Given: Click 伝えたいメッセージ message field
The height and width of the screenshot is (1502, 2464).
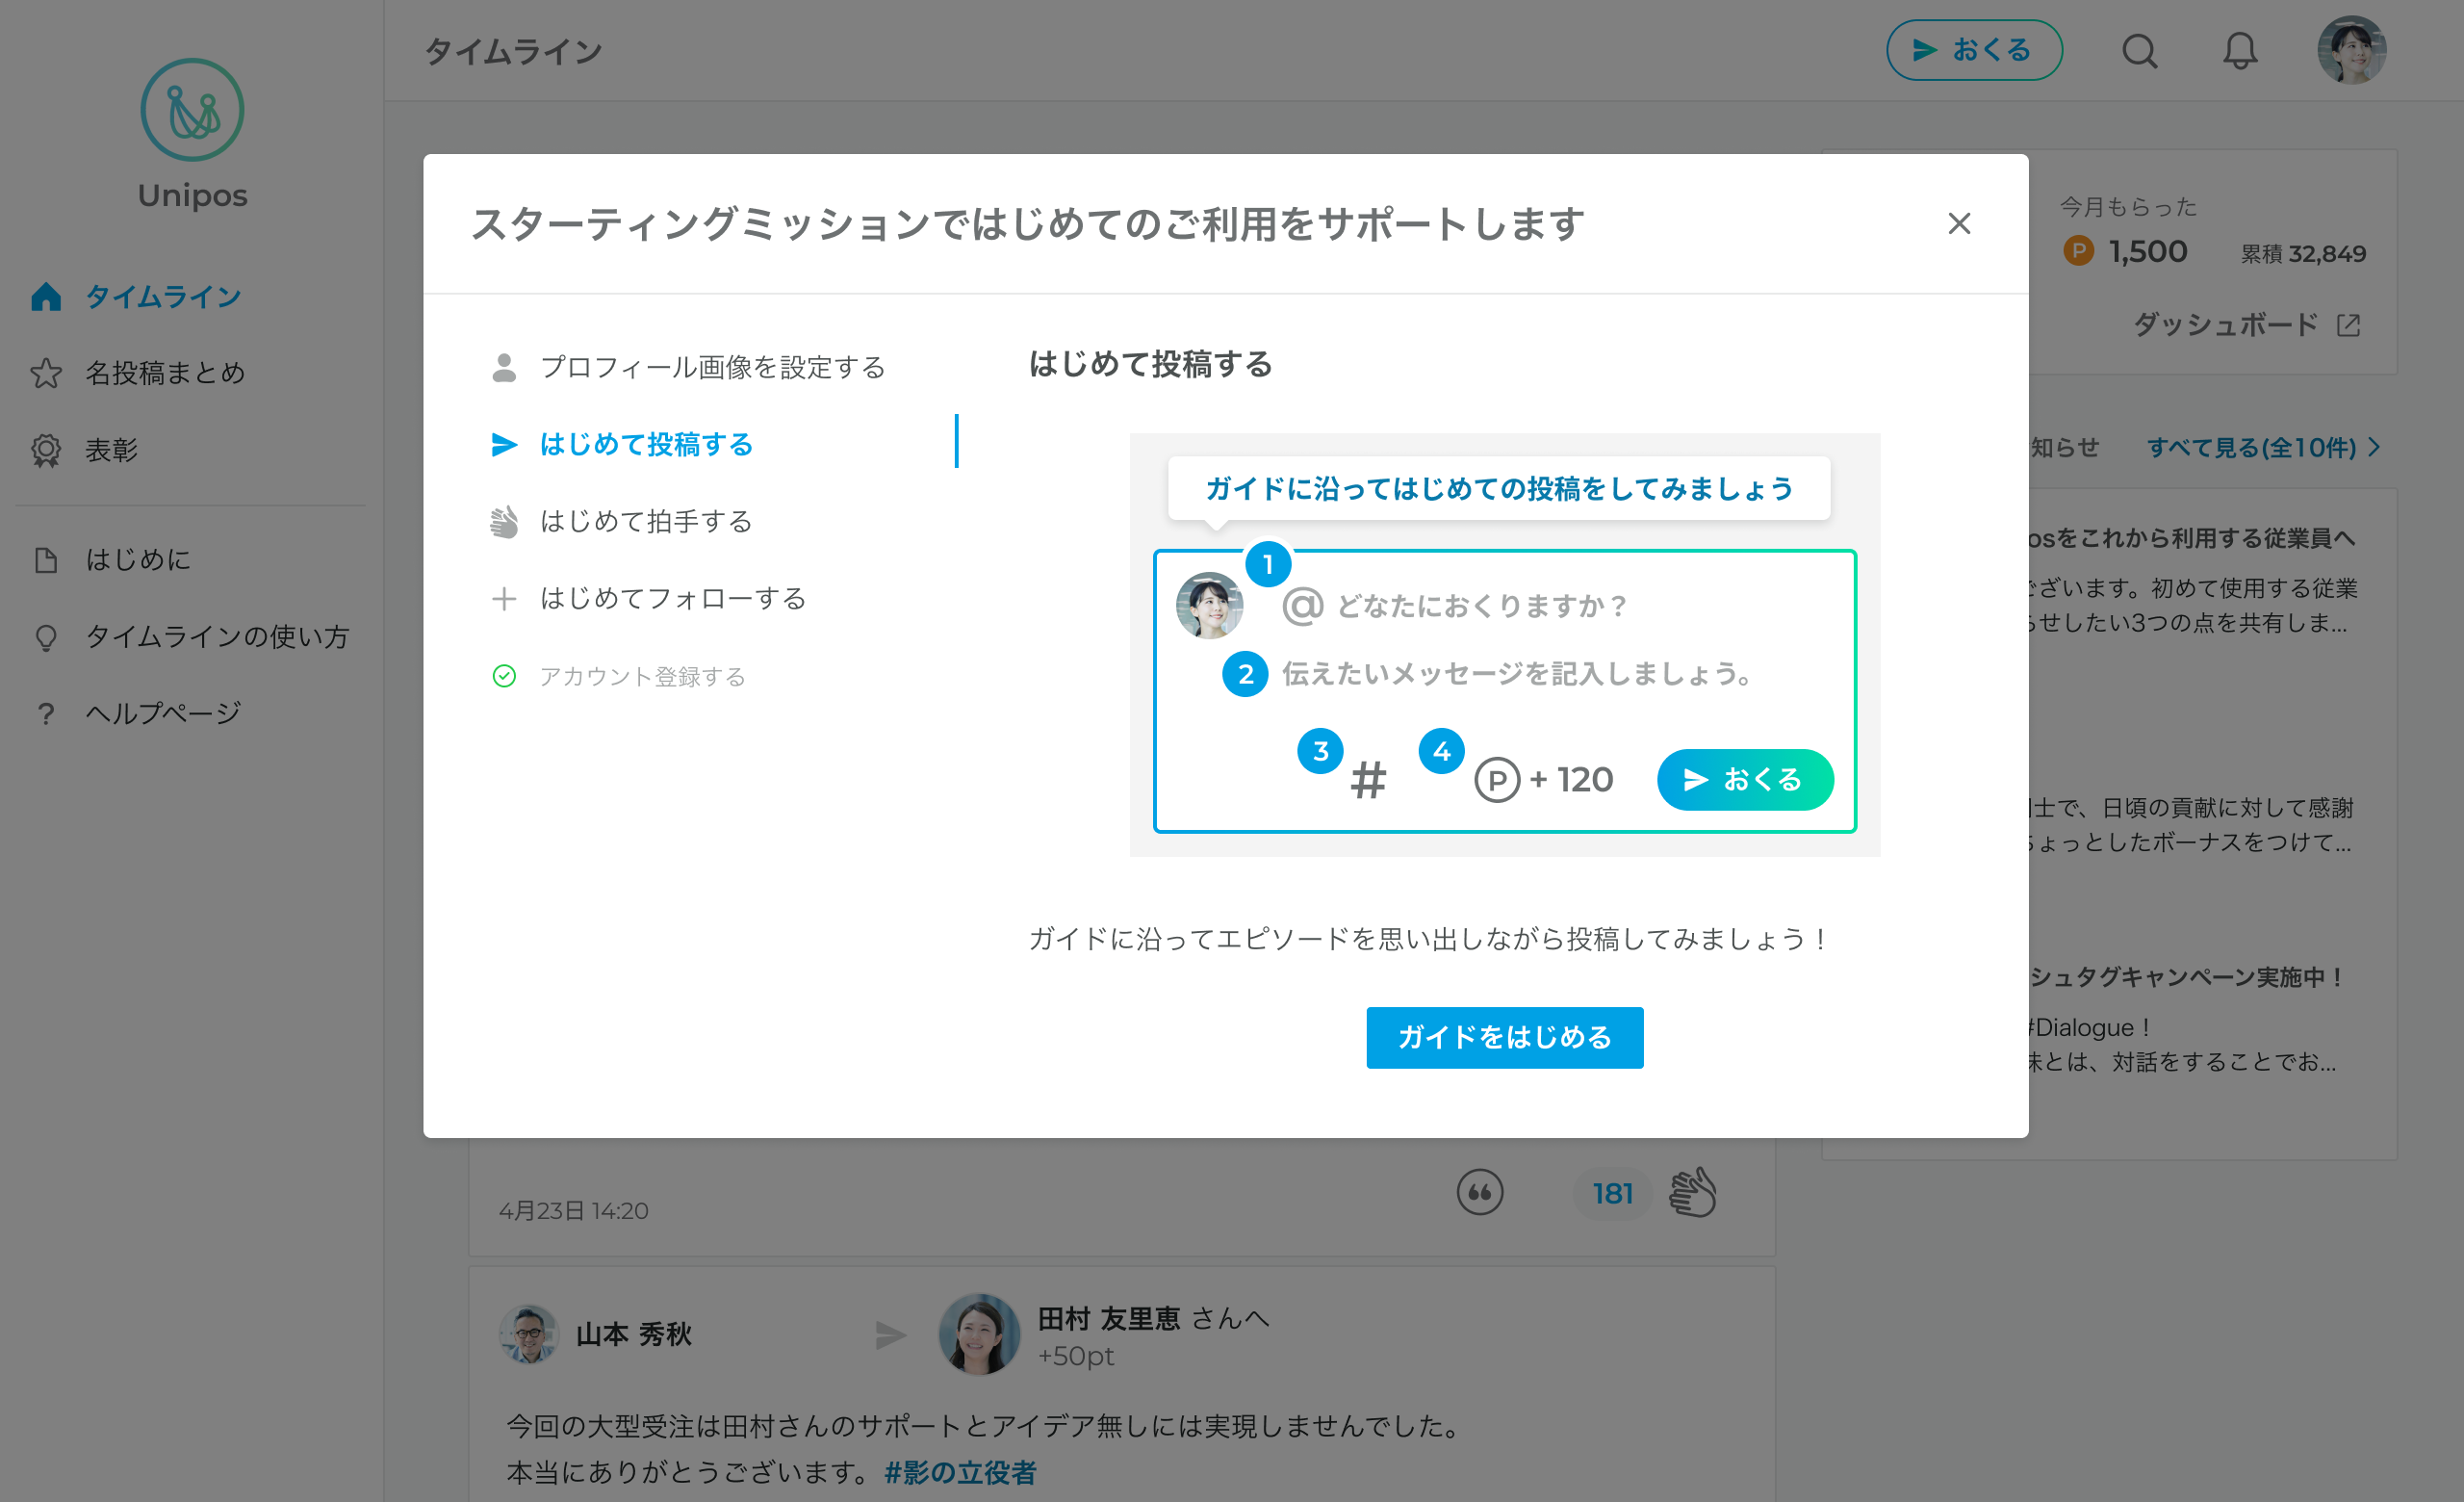Looking at the screenshot, I should [1516, 674].
